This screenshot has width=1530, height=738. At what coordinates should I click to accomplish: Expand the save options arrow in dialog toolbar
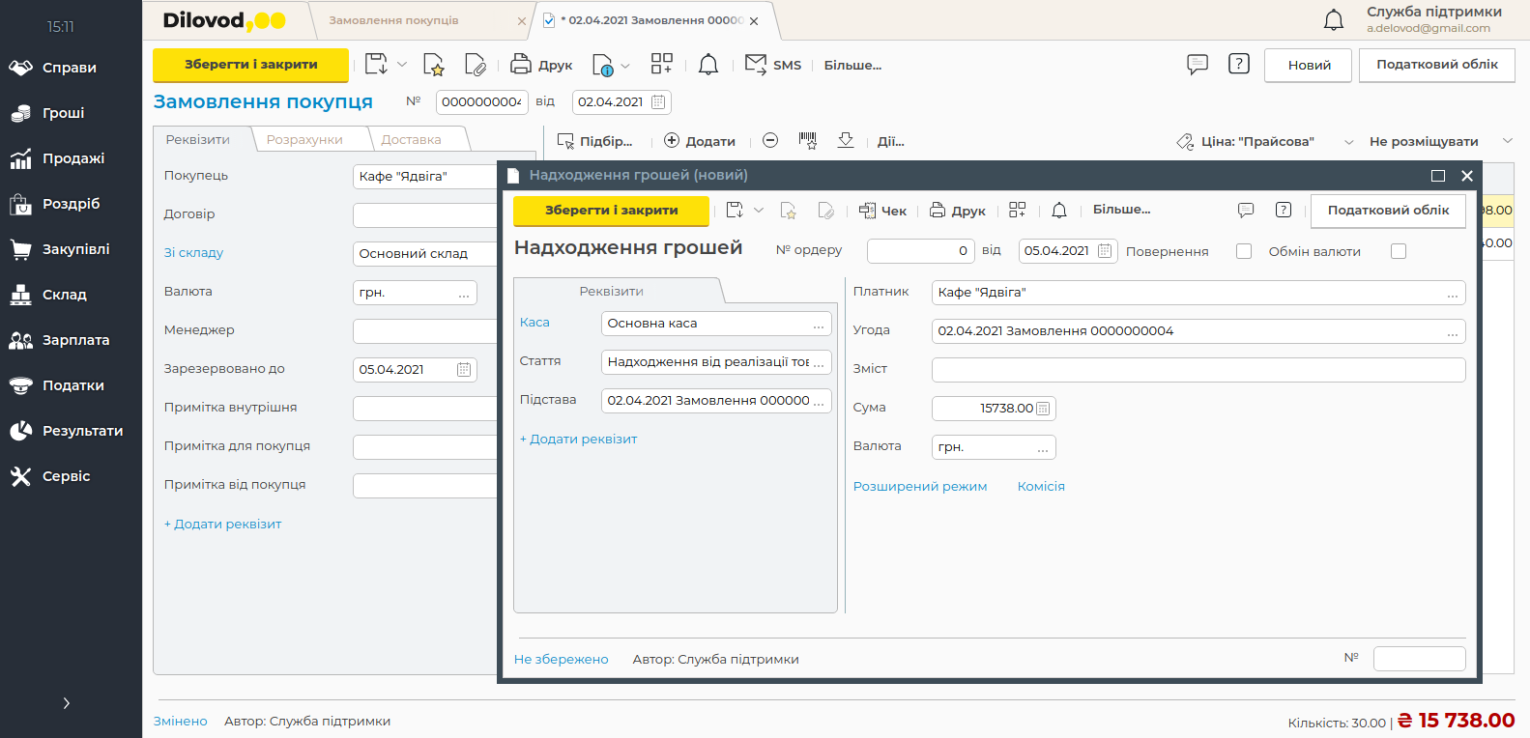point(758,210)
